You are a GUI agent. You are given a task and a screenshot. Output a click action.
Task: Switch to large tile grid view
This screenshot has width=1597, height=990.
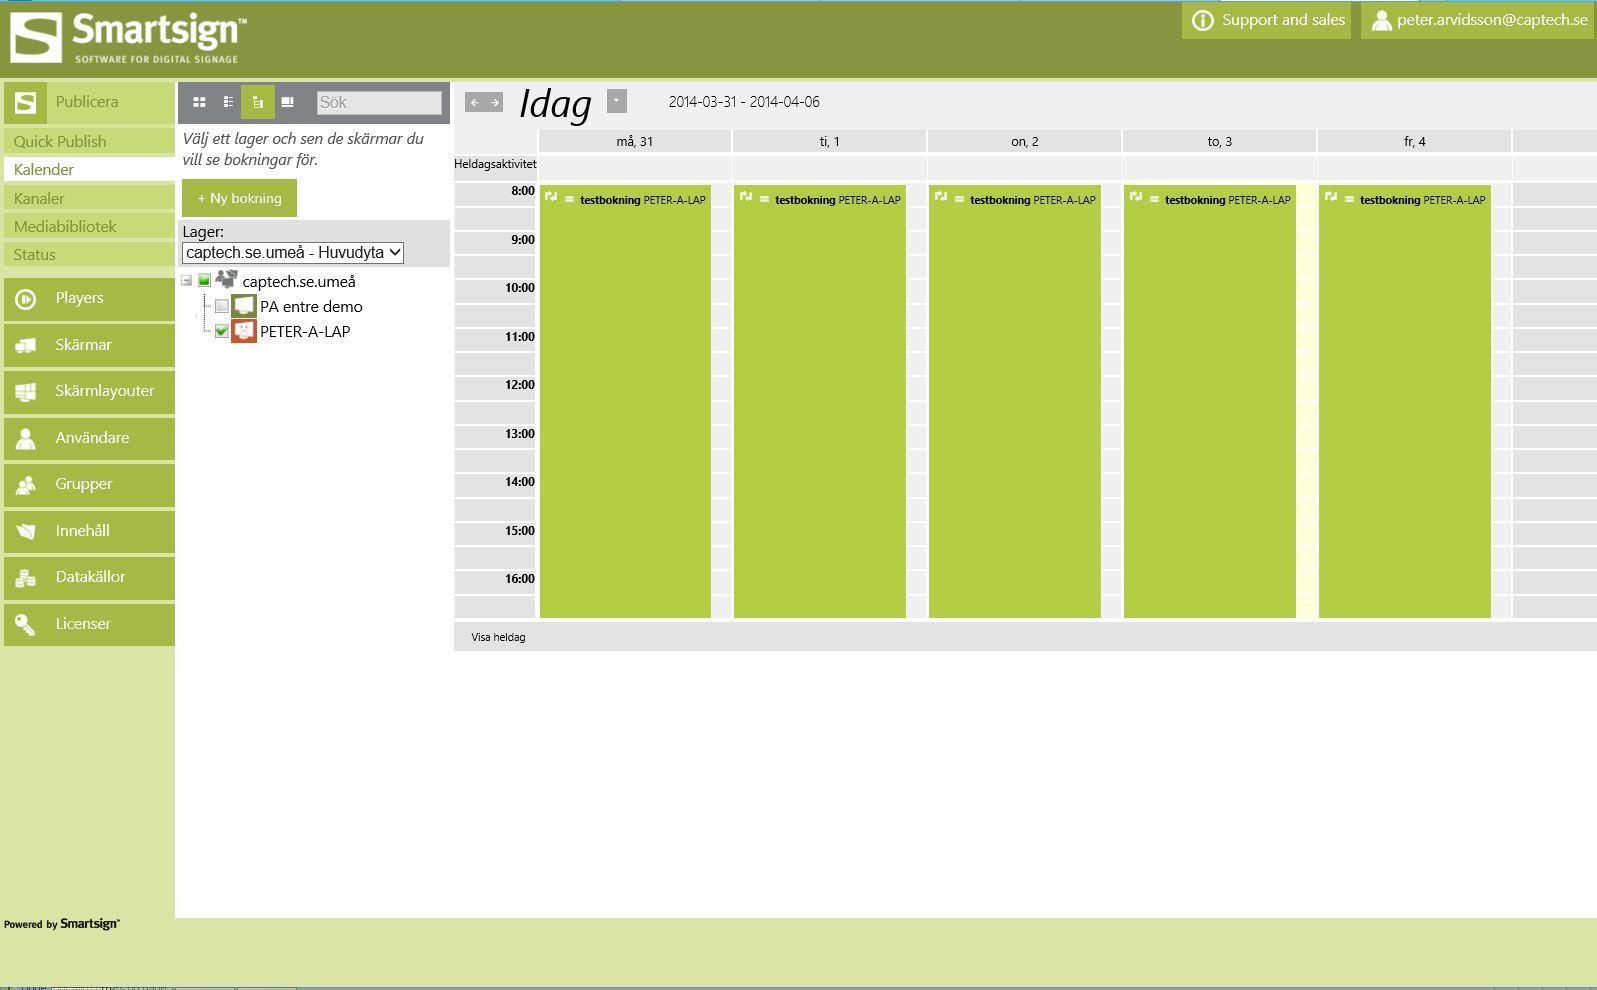pos(199,102)
